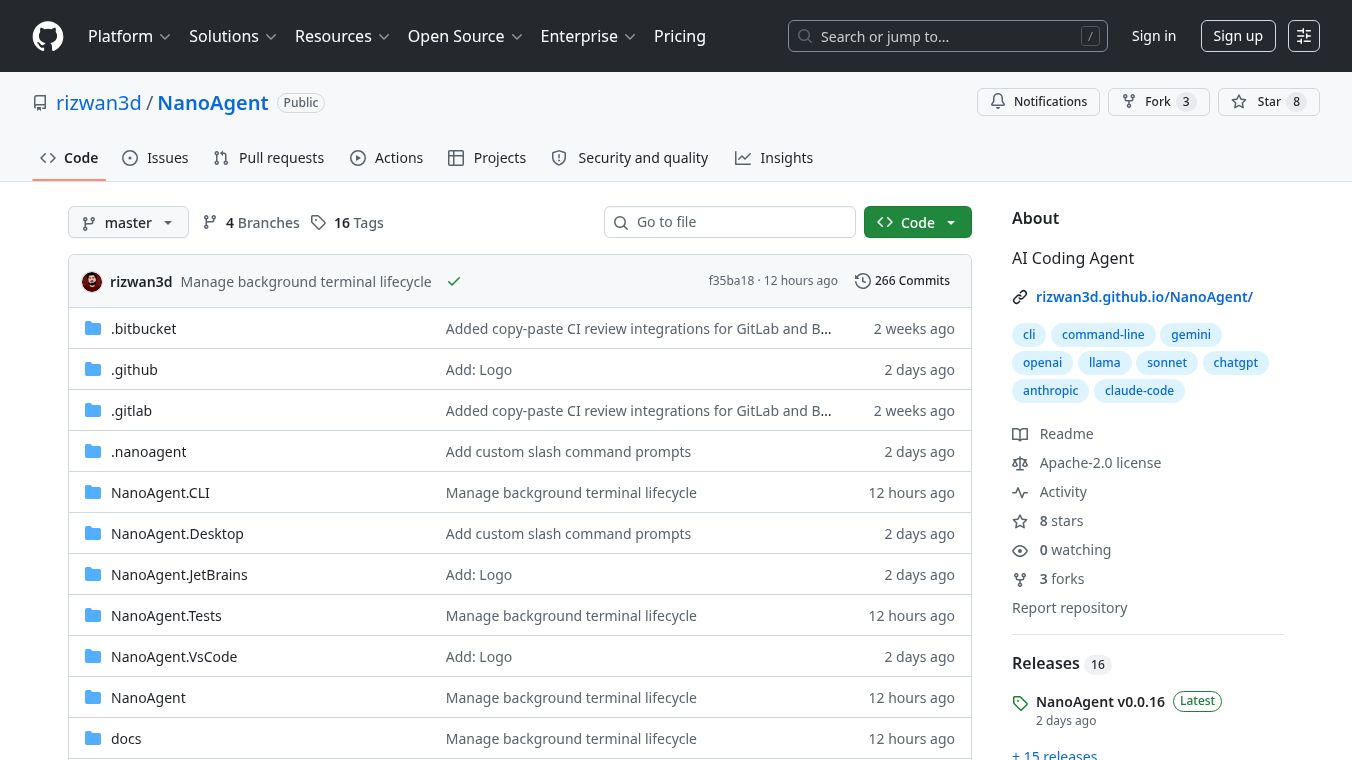
Task: Open rizwan3d avatar thumbnail
Action: (92, 282)
